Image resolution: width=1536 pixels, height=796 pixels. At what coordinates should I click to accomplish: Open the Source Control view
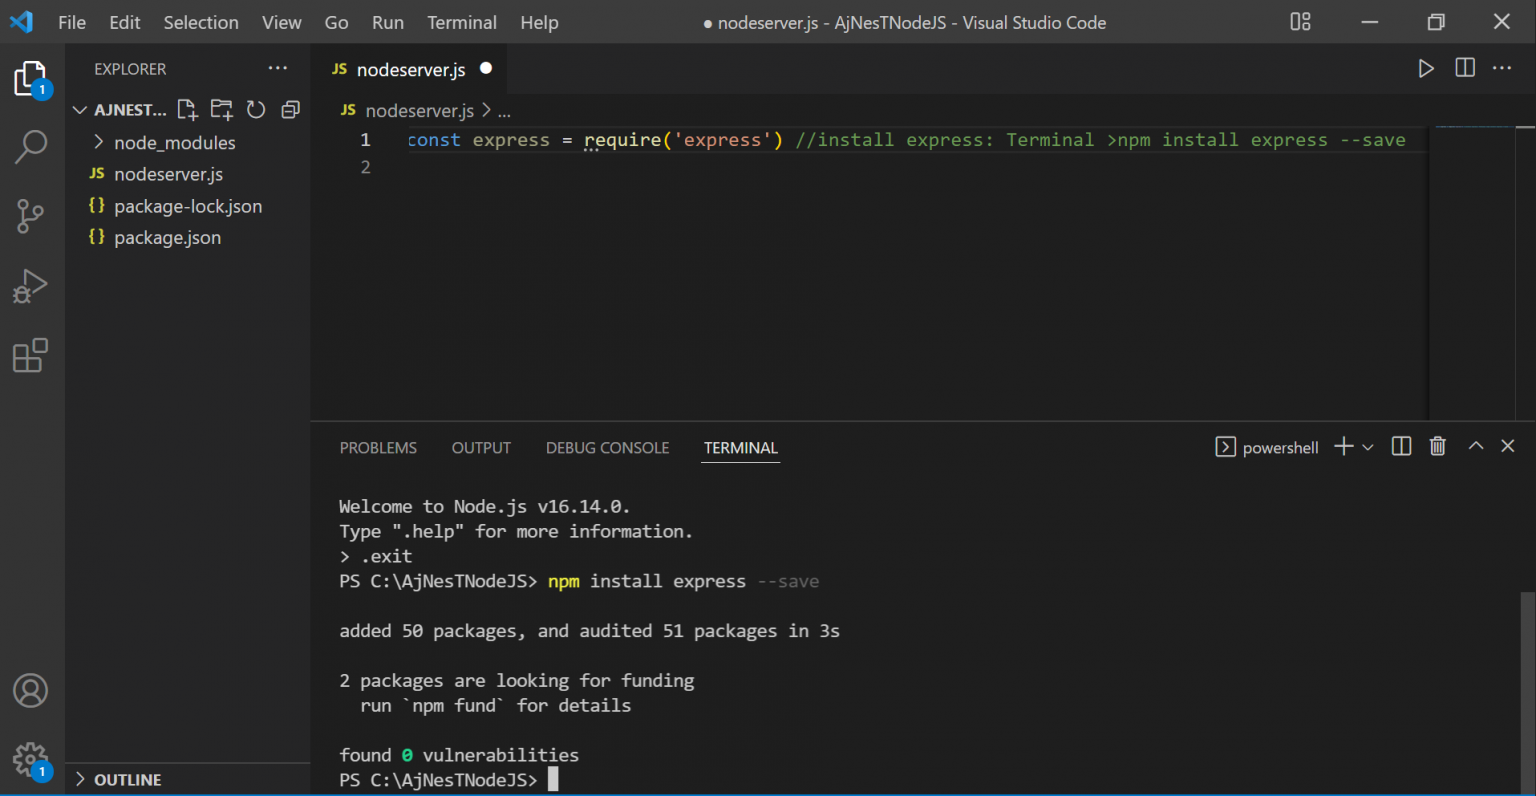tap(30, 216)
